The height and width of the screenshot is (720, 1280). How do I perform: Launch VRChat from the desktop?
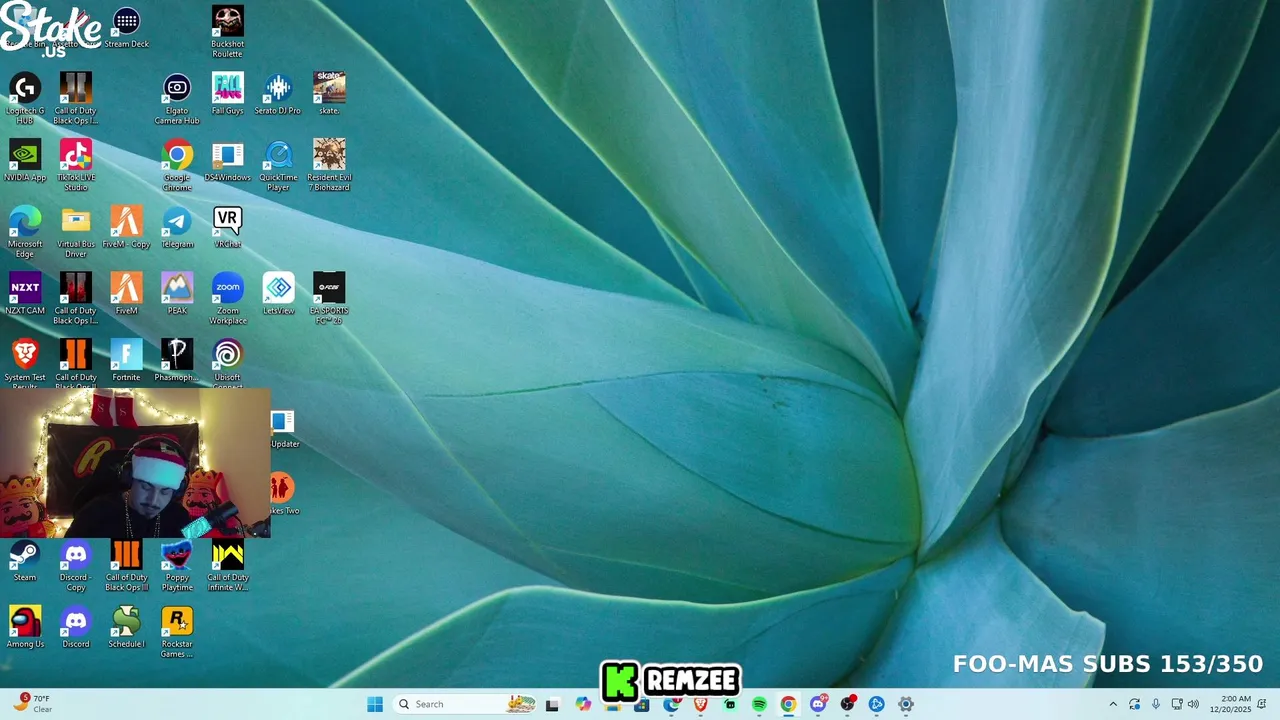227,228
